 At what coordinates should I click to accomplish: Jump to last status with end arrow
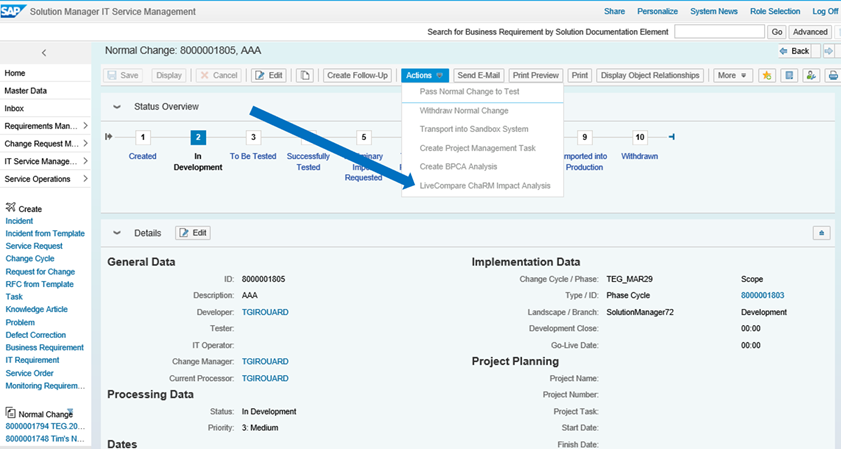coord(672,137)
